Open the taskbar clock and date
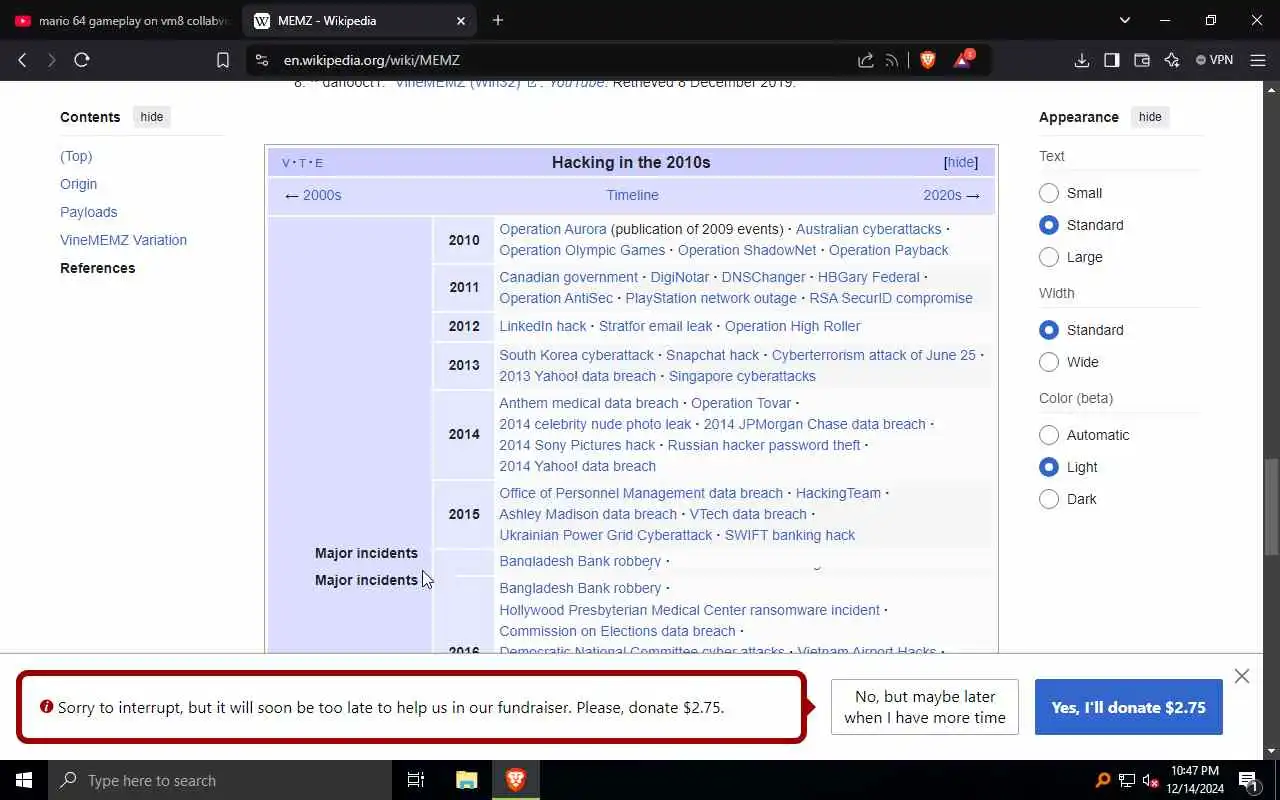 click(1194, 780)
